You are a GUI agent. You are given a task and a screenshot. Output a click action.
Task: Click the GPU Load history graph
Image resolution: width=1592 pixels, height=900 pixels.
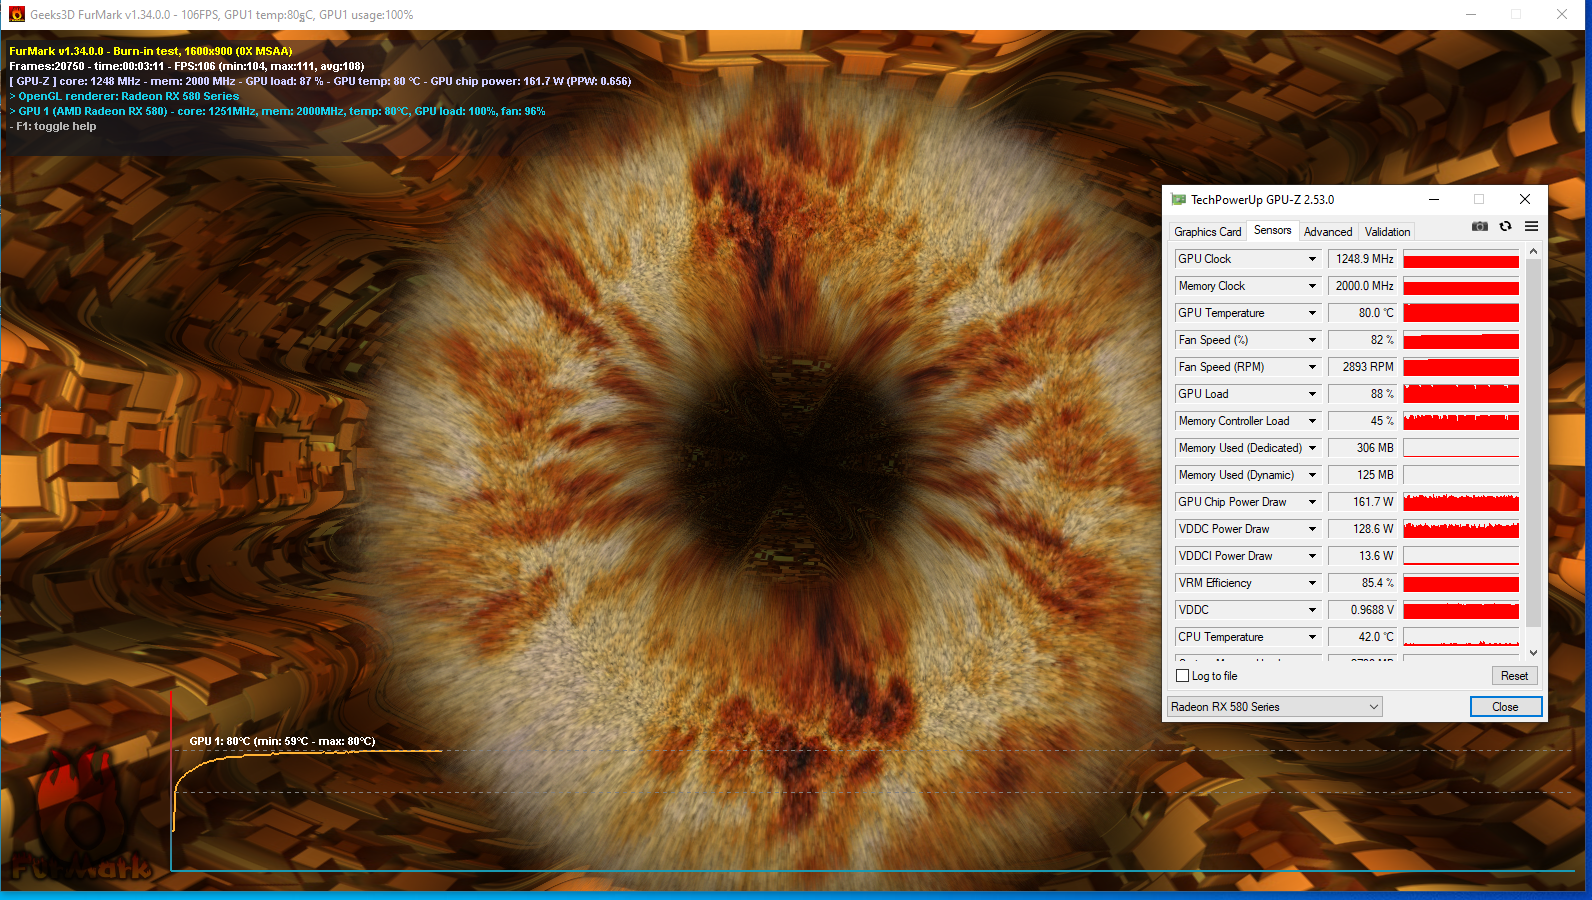pos(1460,394)
